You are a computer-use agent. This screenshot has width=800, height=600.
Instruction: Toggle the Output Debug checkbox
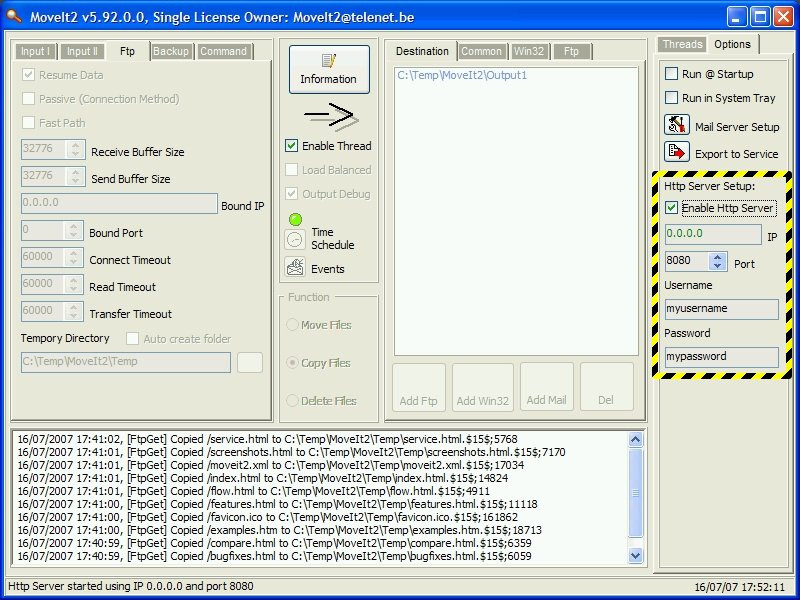click(x=291, y=194)
